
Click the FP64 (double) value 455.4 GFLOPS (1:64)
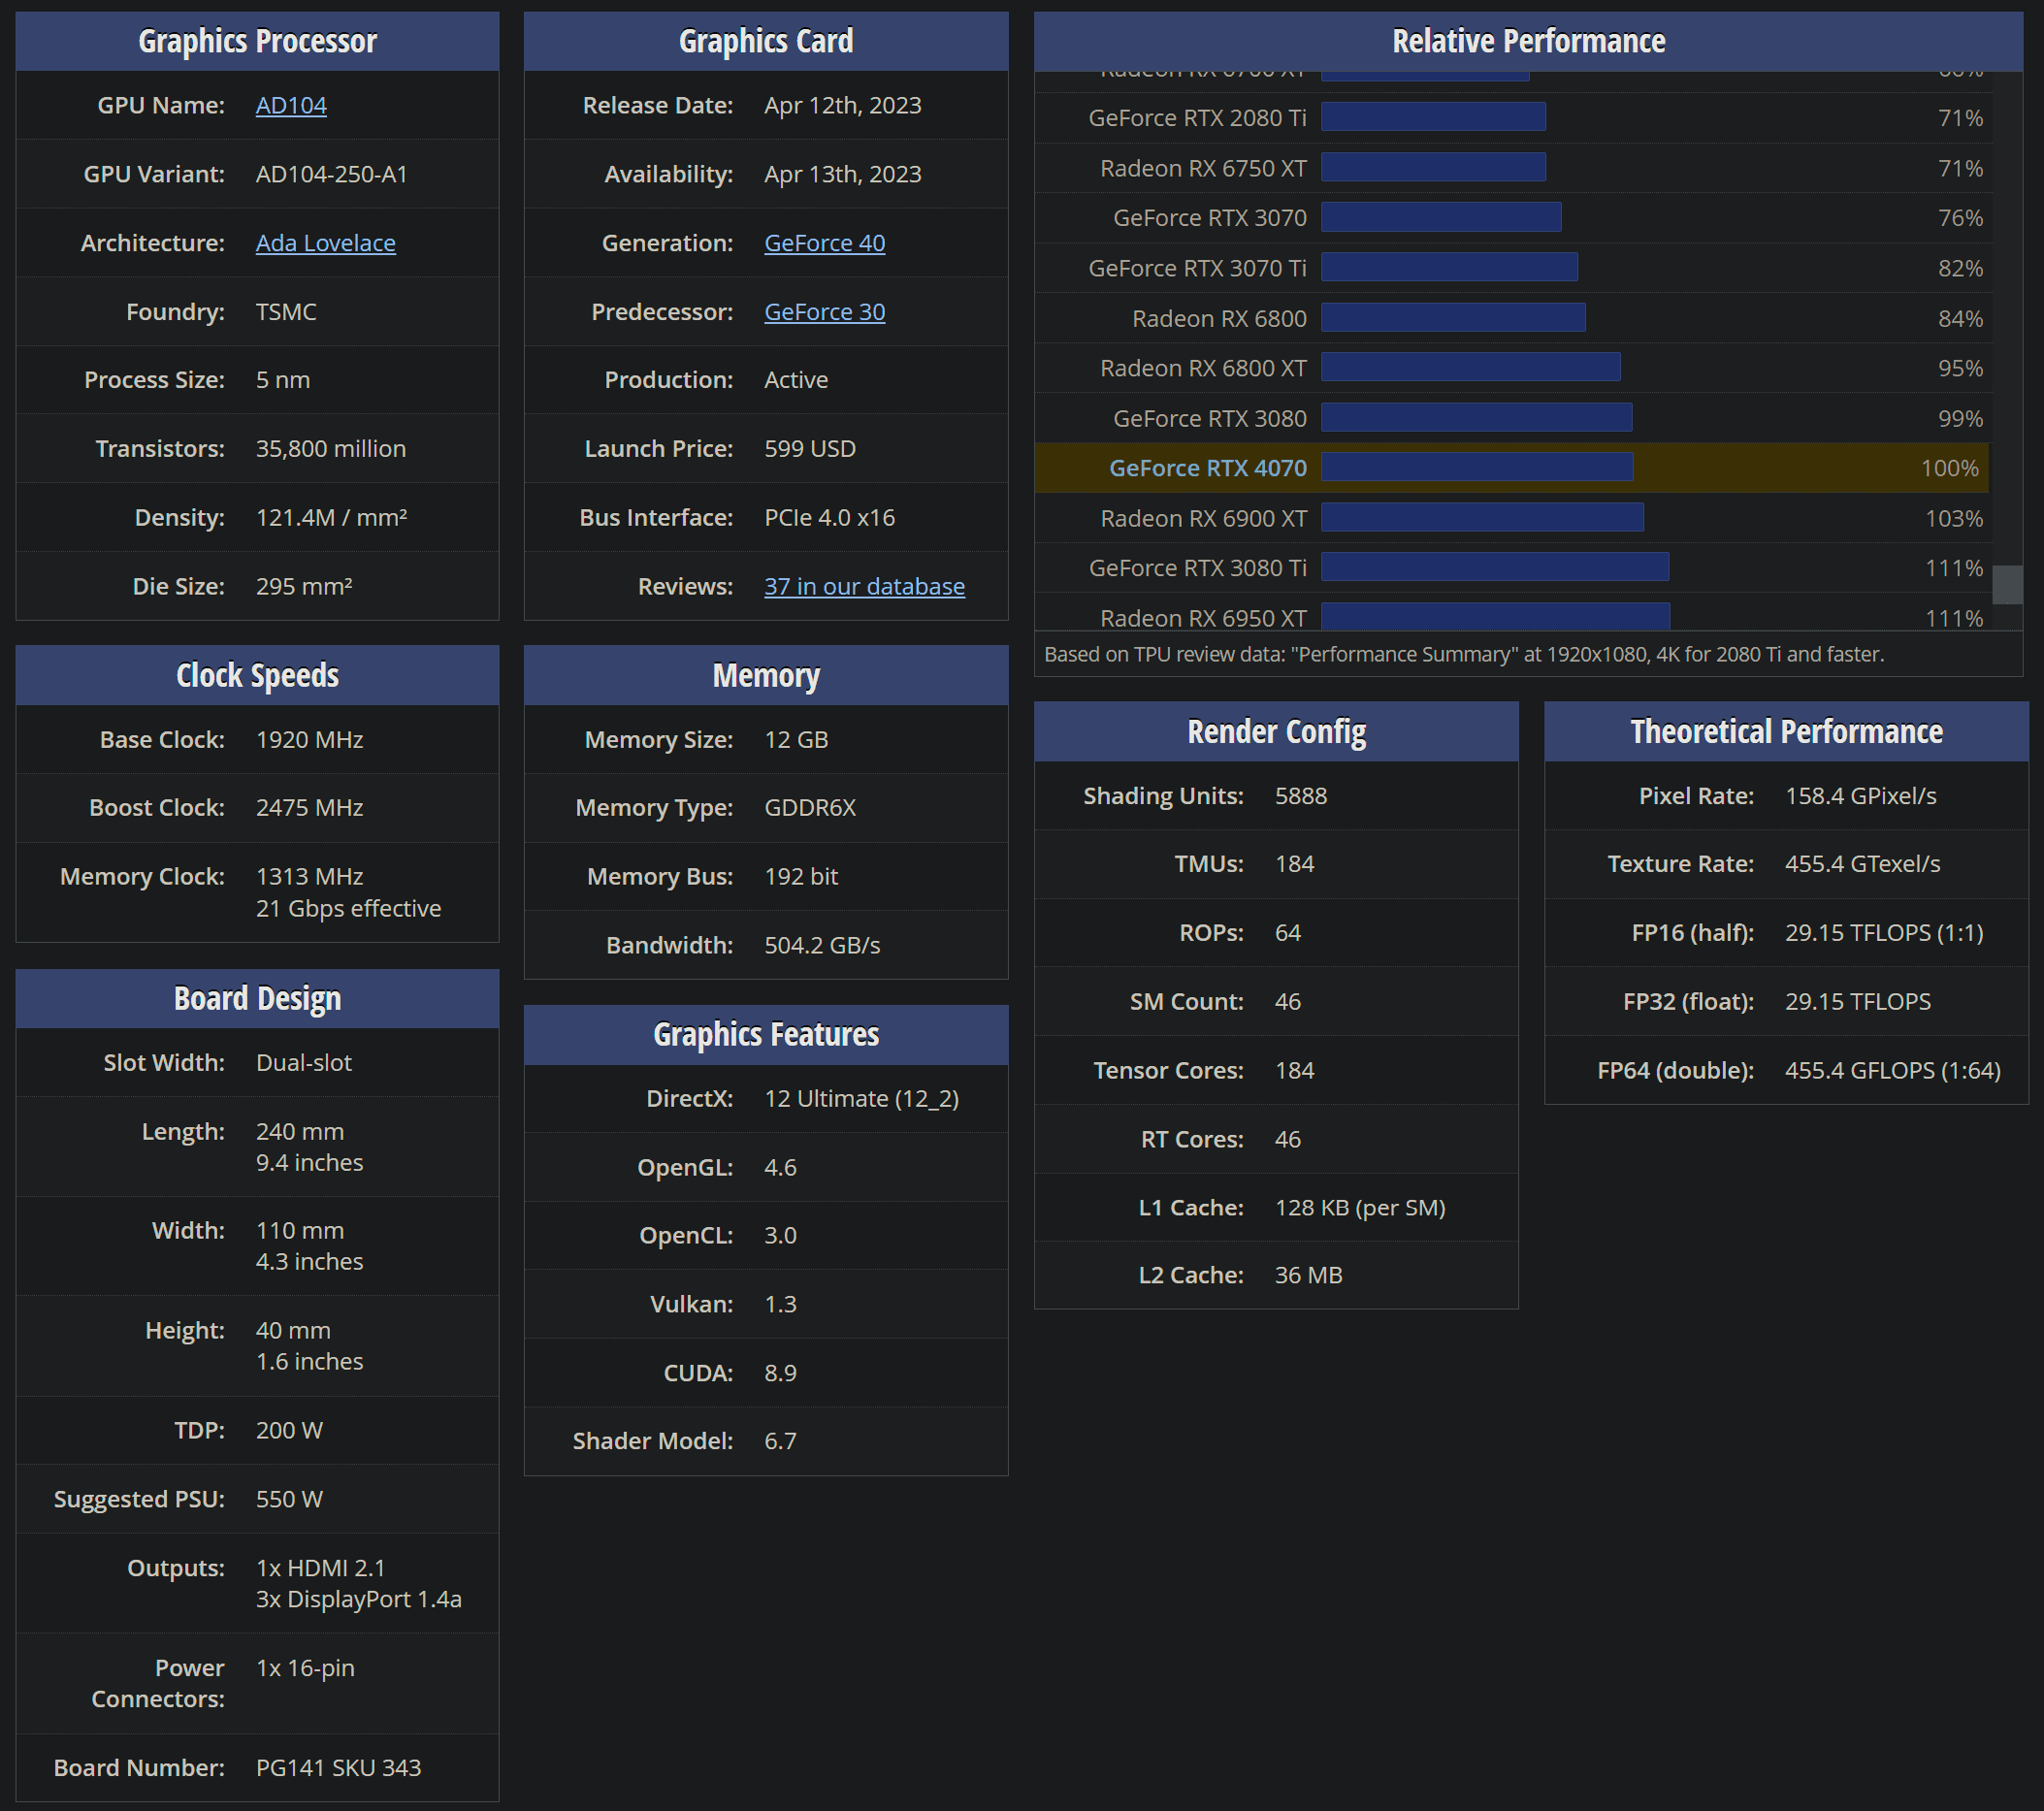(1893, 1070)
